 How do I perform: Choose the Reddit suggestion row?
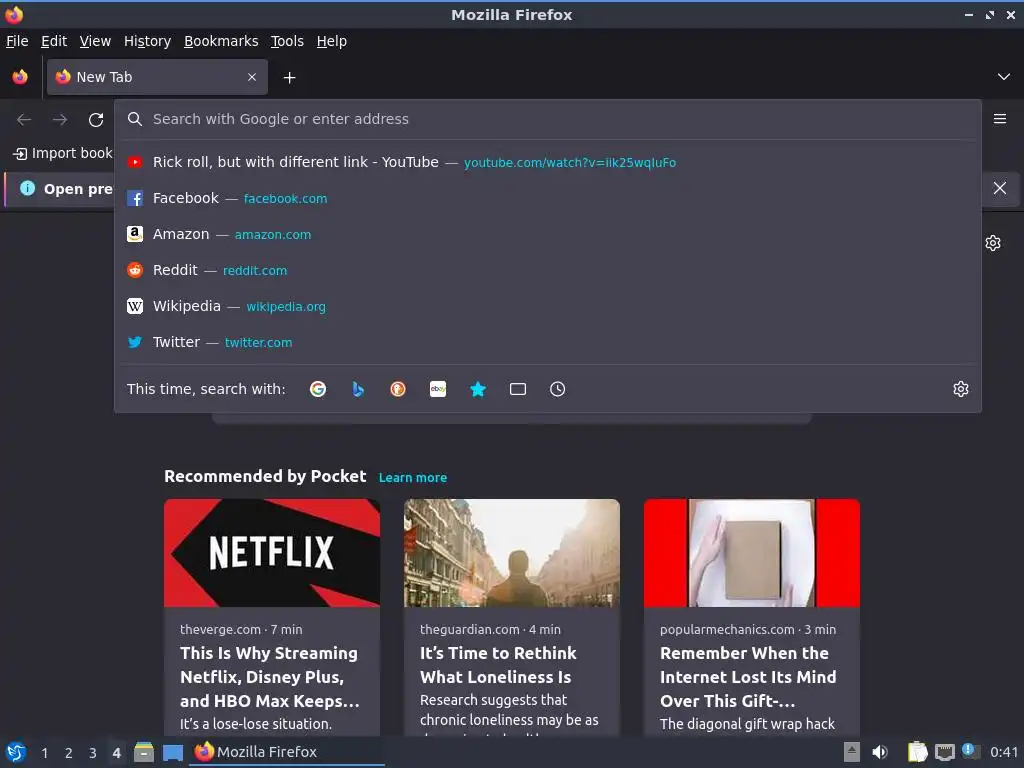click(x=549, y=270)
